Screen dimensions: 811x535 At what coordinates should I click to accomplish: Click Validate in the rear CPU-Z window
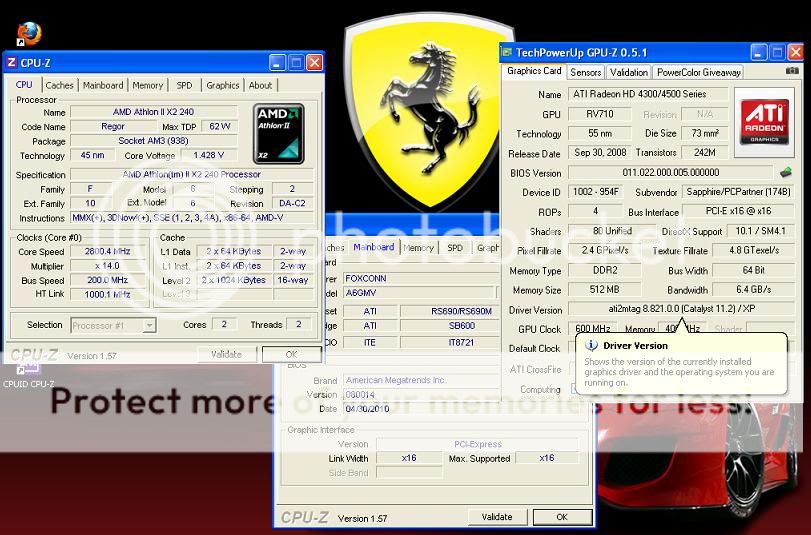pos(497,517)
